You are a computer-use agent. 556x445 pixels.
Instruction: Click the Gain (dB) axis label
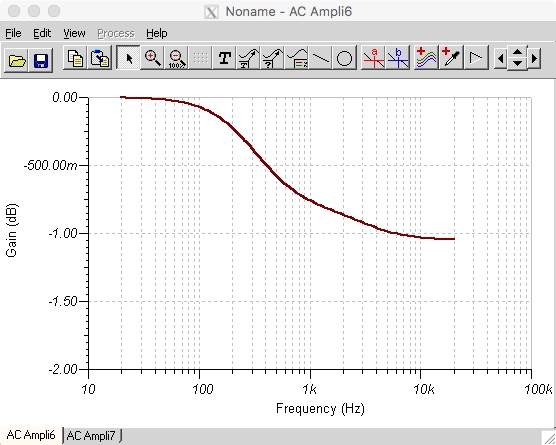pyautogui.click(x=11, y=230)
